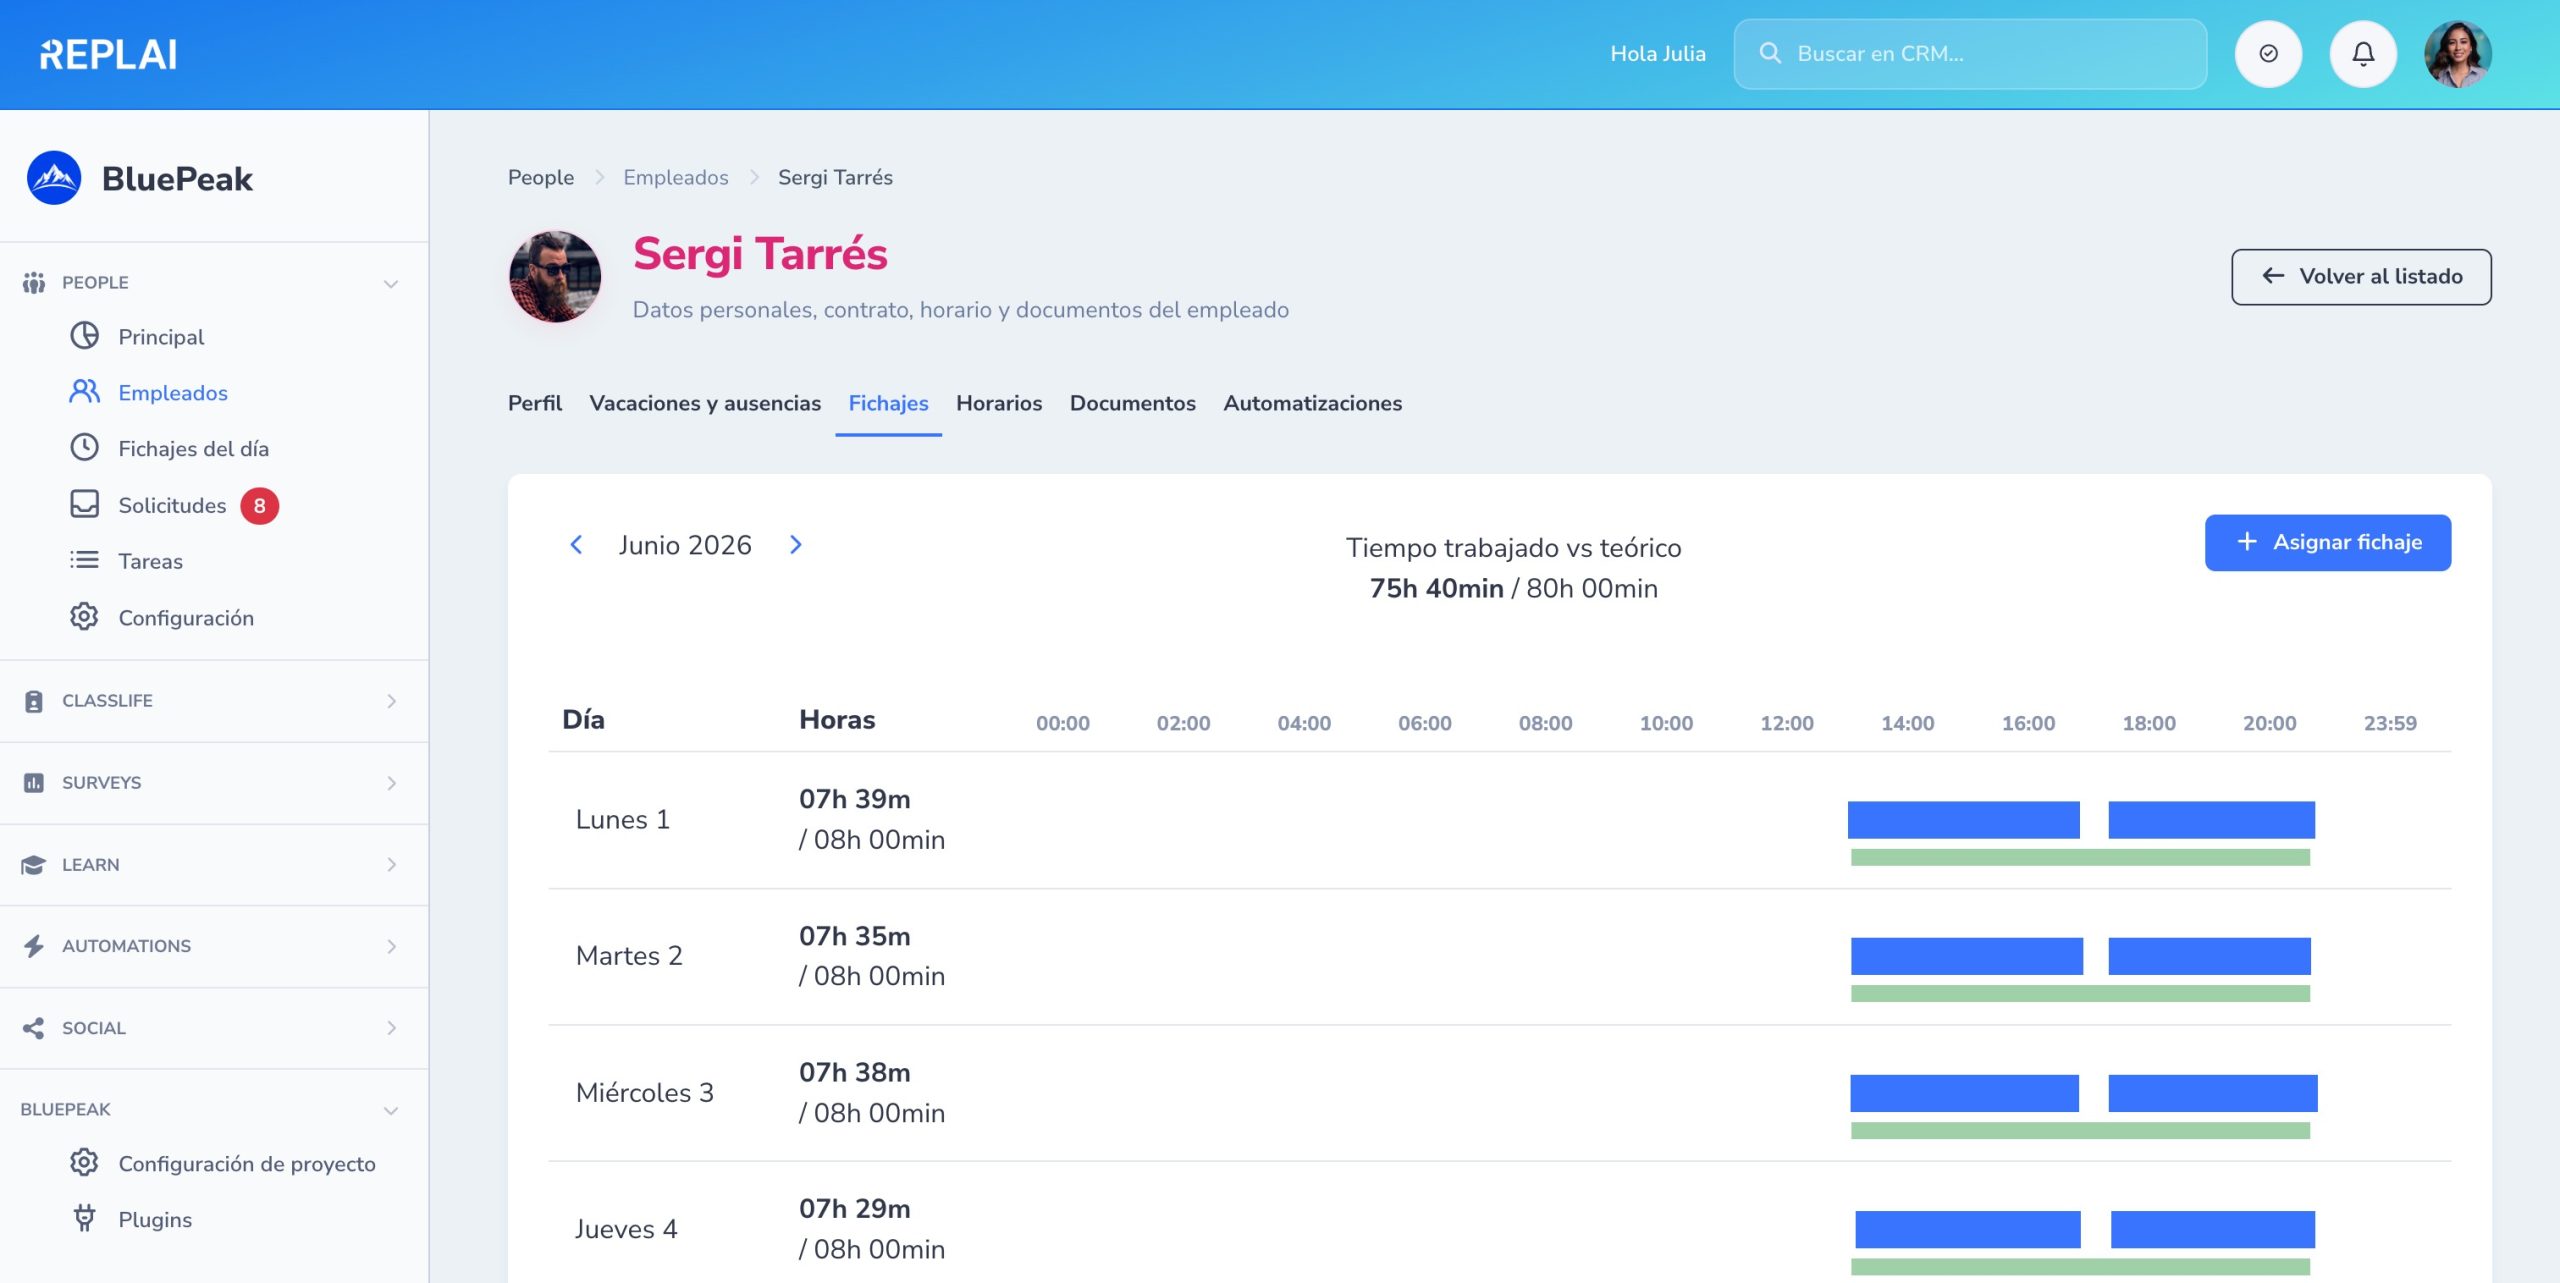Click the 07h 39m hours for Lunes 1

click(855, 799)
